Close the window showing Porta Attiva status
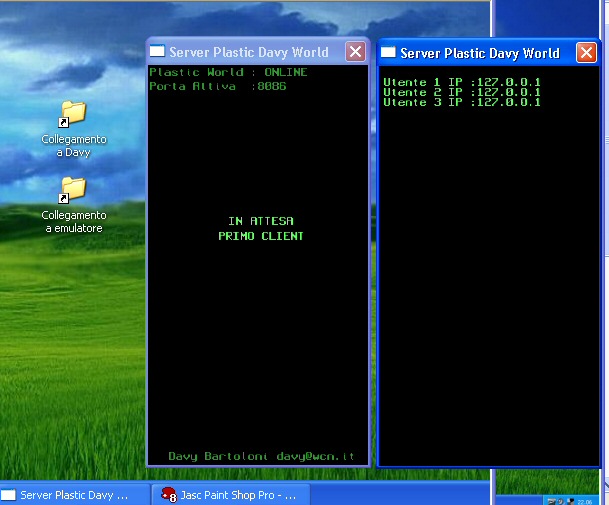Image resolution: width=609 pixels, height=505 pixels. click(356, 52)
